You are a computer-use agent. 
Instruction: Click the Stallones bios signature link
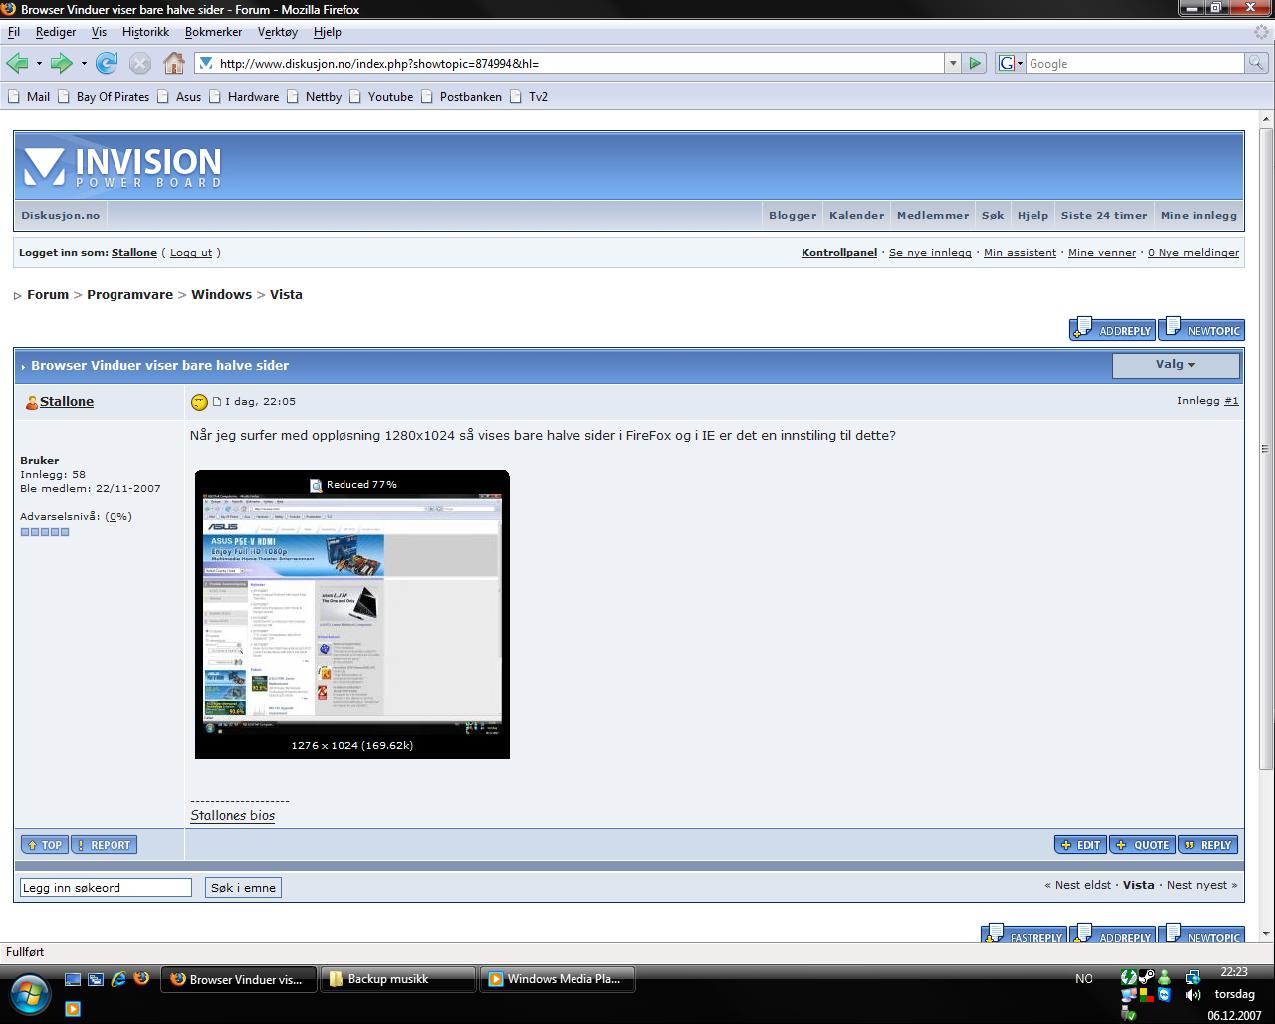(x=233, y=816)
